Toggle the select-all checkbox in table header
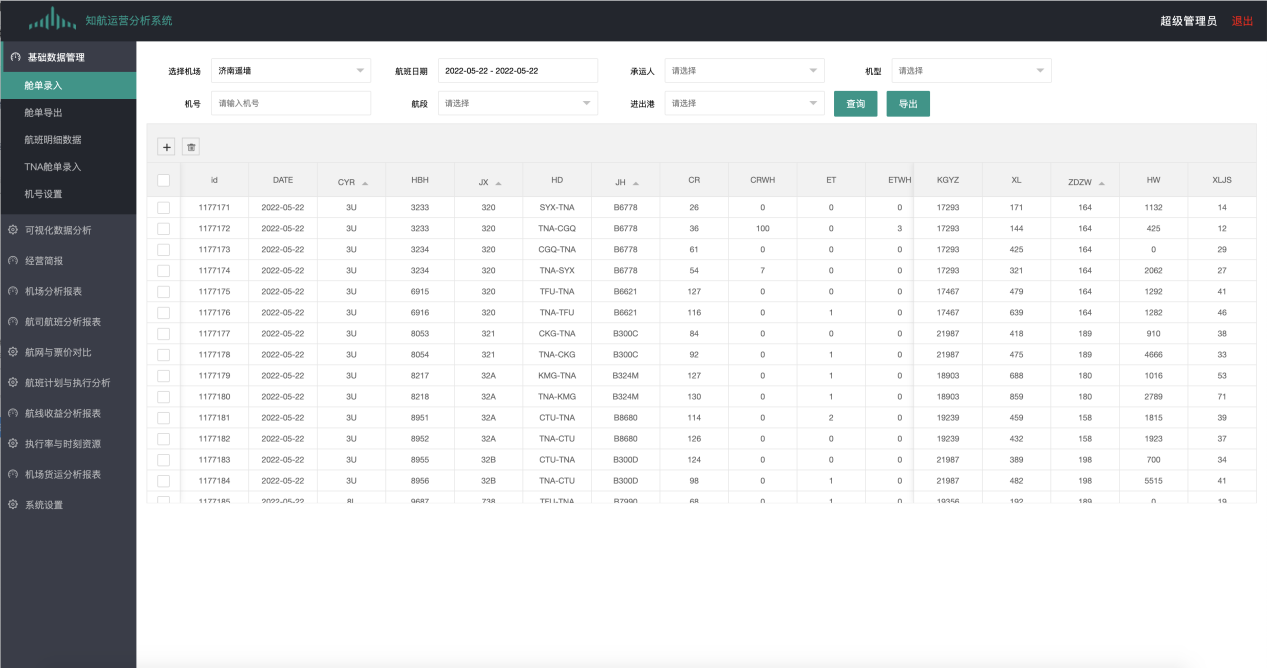The height and width of the screenshot is (668, 1267). [164, 181]
